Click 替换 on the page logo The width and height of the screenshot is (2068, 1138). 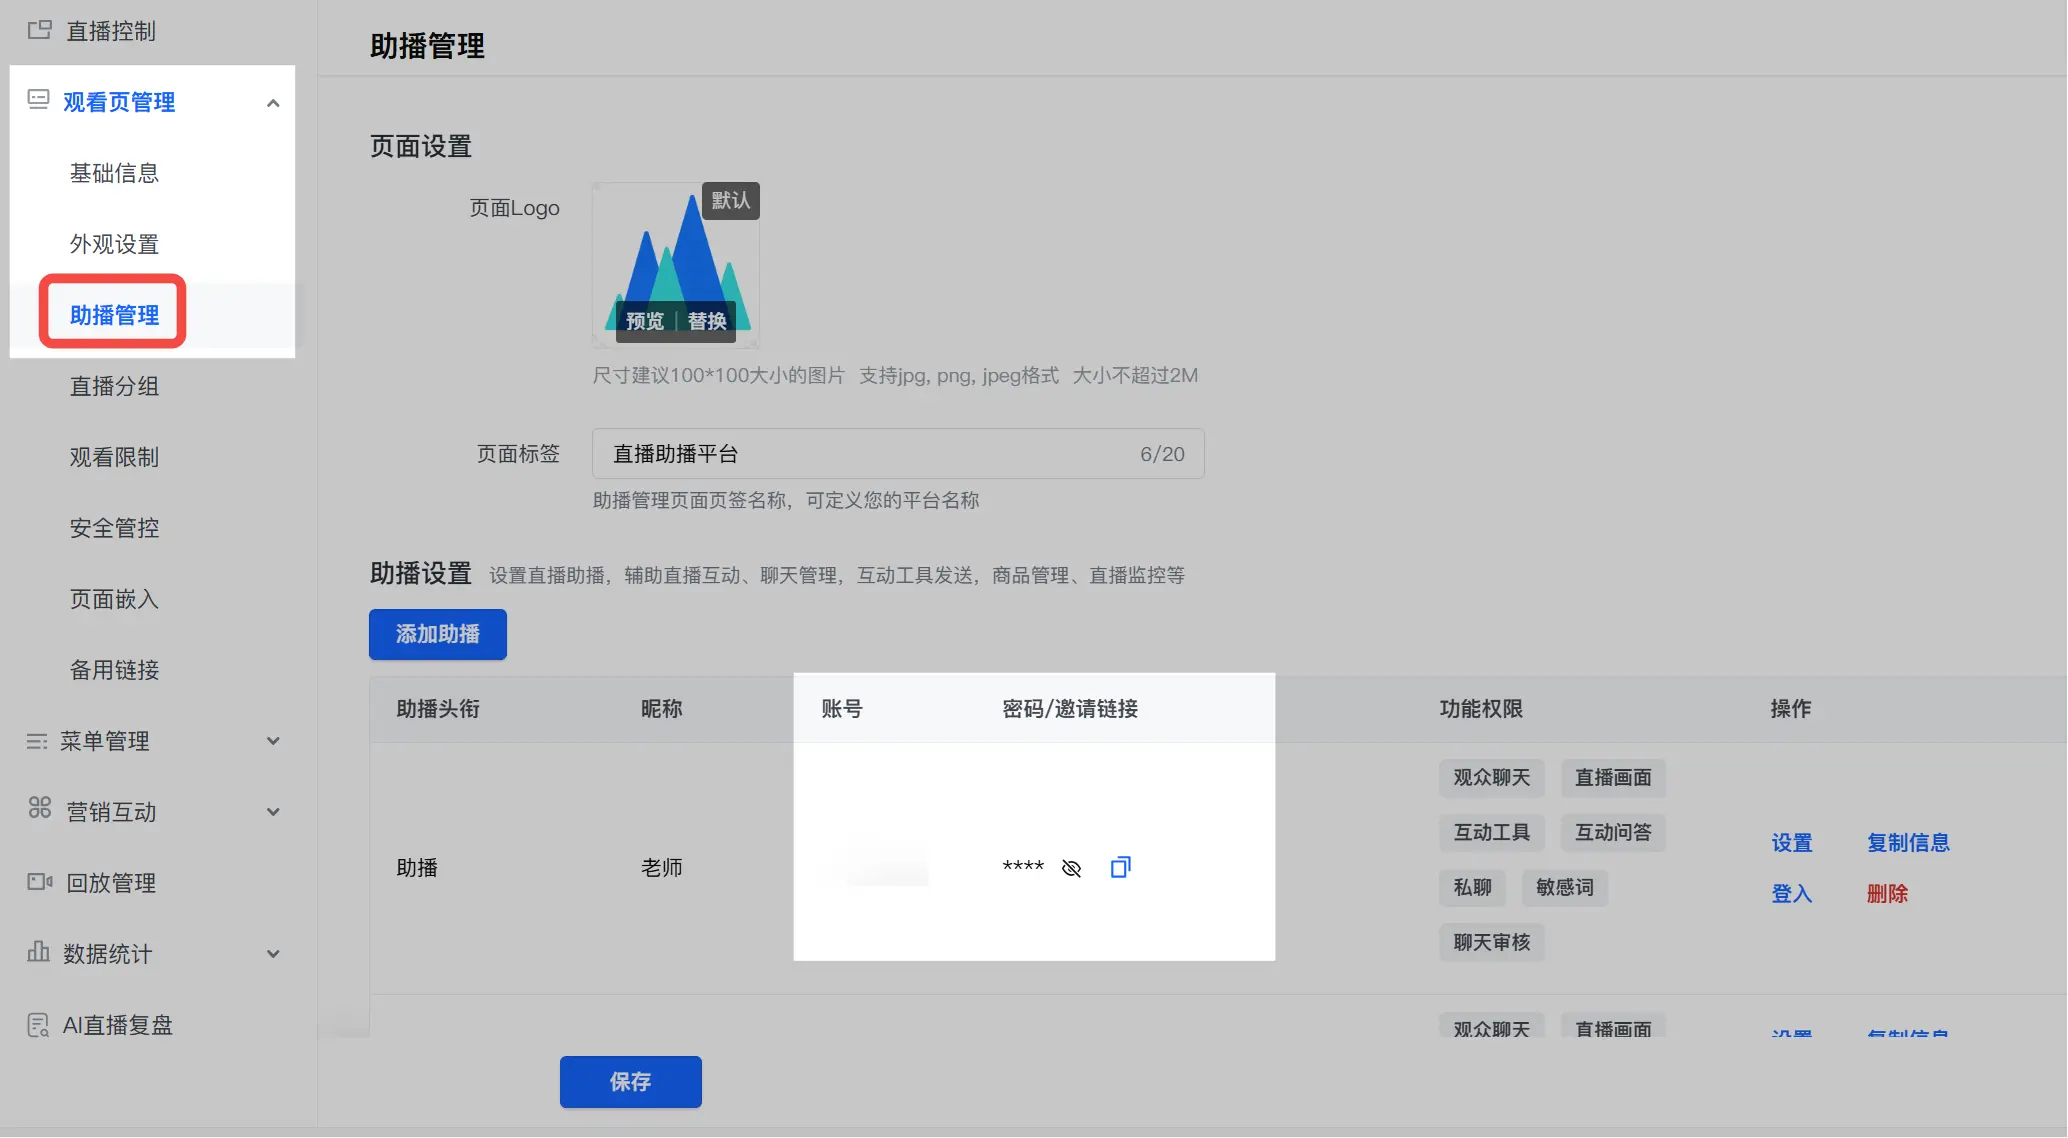(x=707, y=321)
